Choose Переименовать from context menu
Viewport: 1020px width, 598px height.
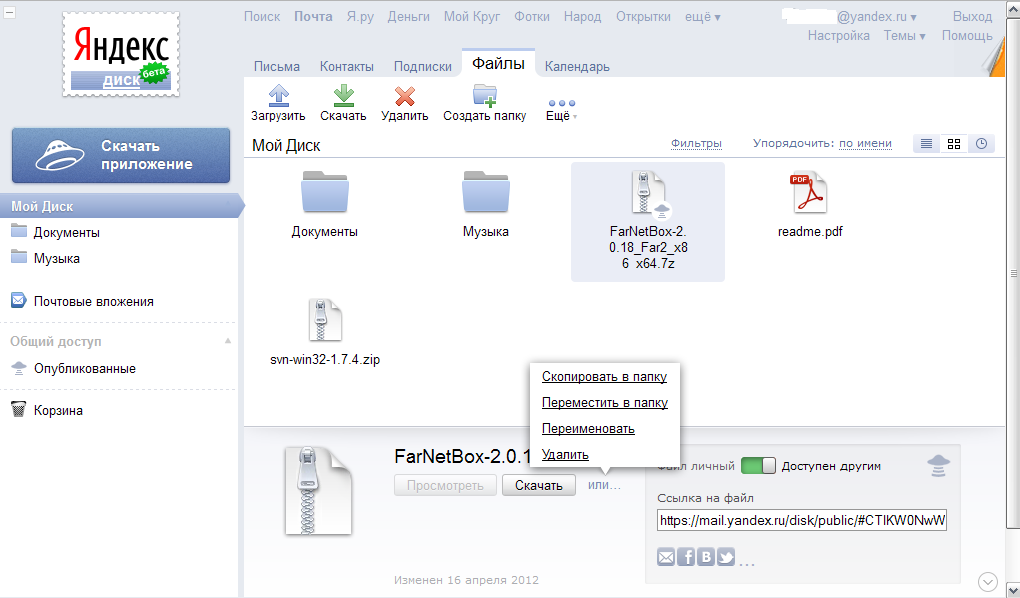coord(588,429)
